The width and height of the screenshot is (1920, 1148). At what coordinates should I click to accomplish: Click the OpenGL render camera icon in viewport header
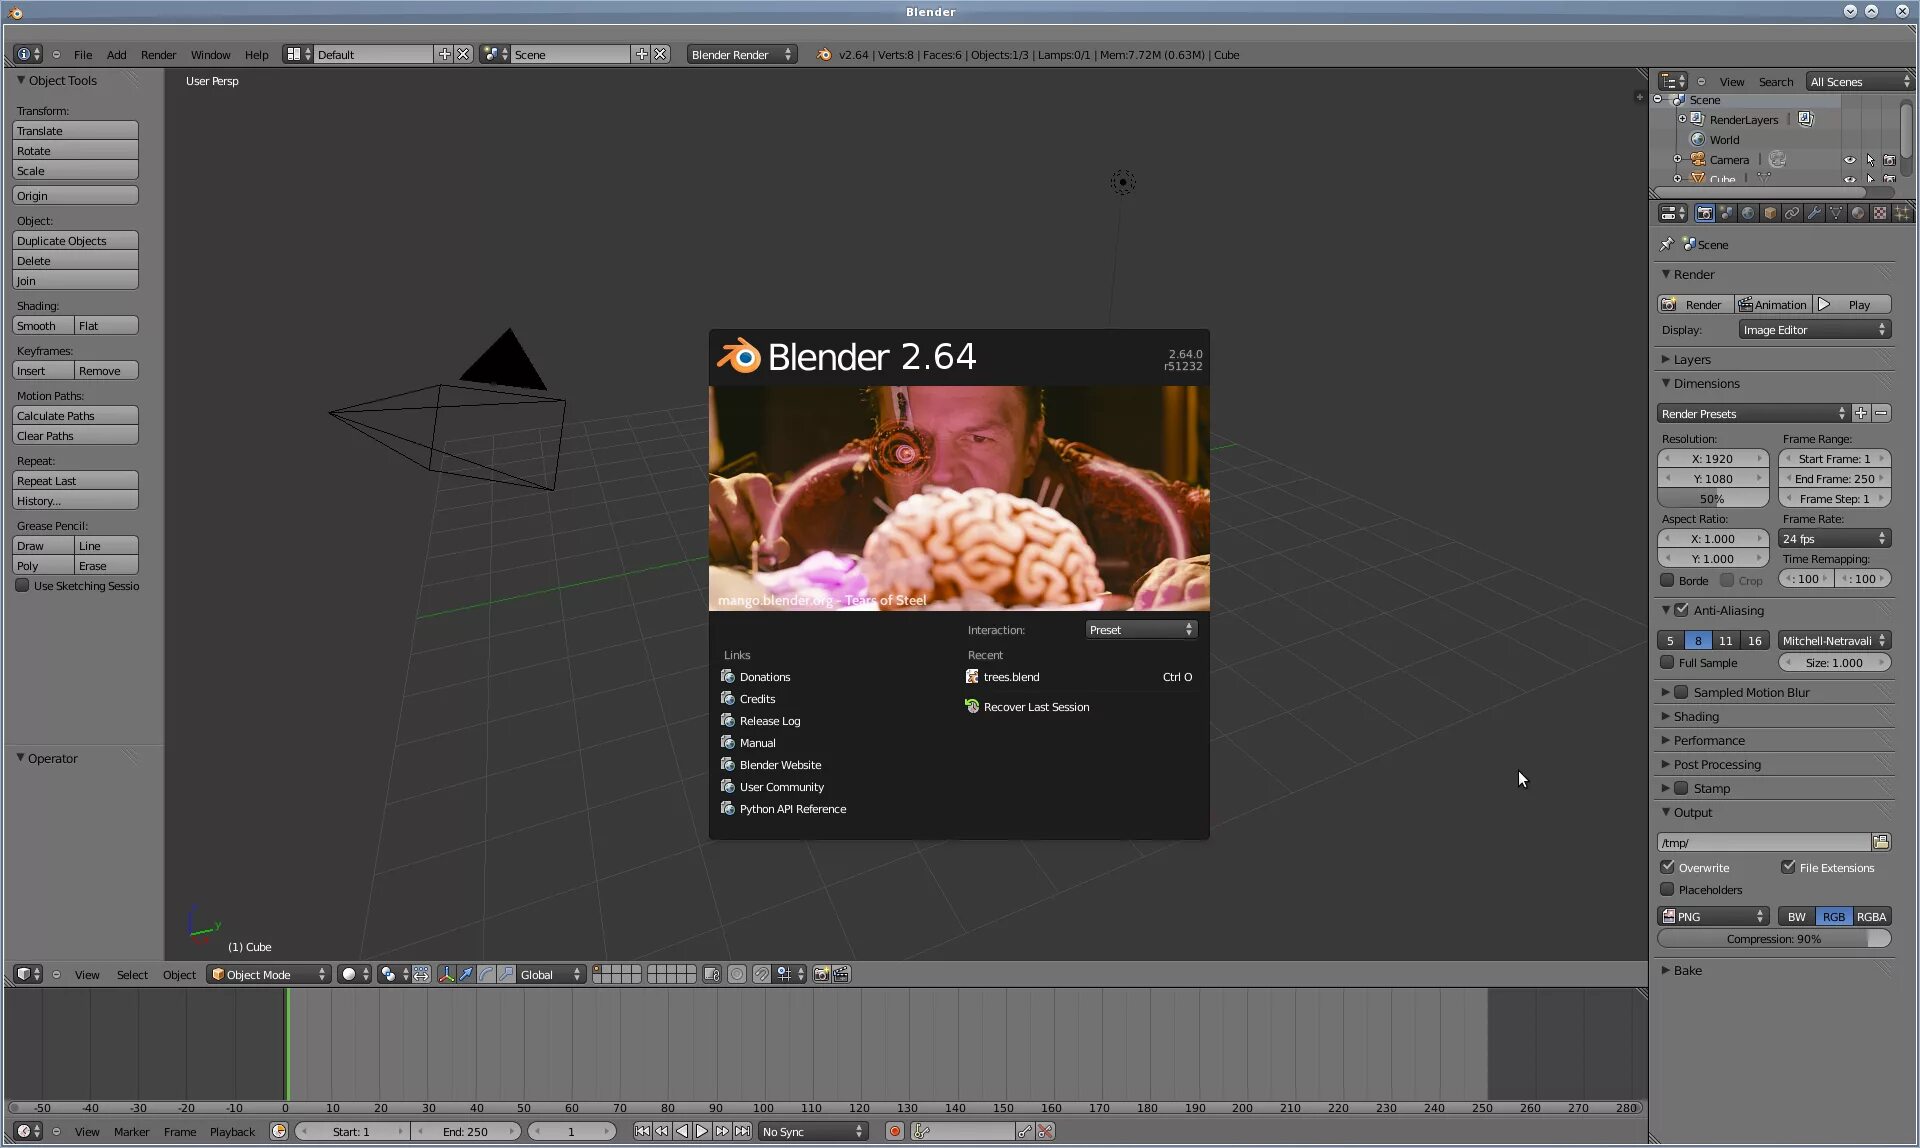tap(821, 974)
